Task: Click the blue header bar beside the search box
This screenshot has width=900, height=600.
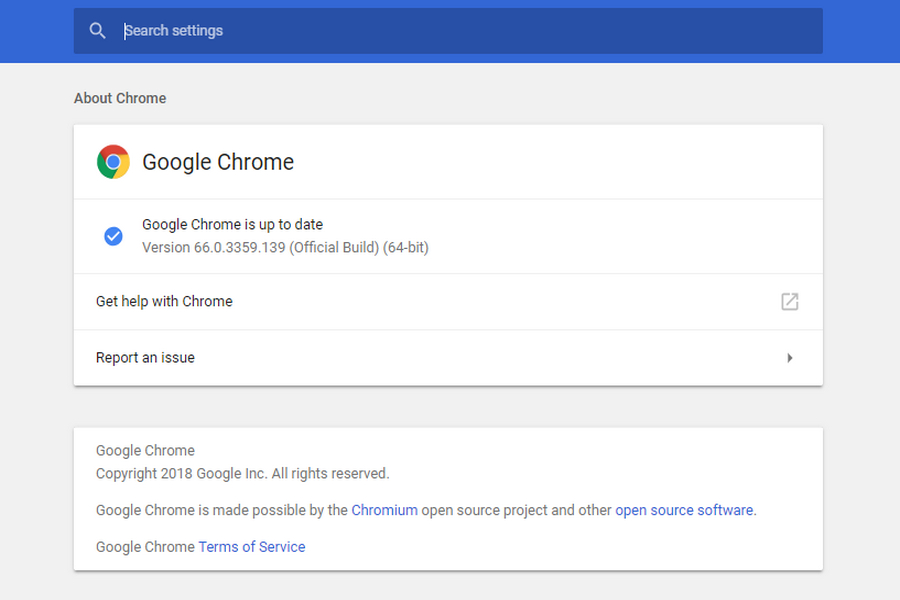Action: coord(861,31)
